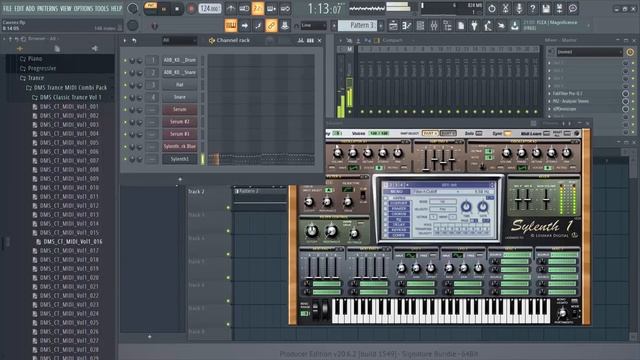Click the render audio export icon
This screenshot has width=640, height=360.
pos(559,8)
